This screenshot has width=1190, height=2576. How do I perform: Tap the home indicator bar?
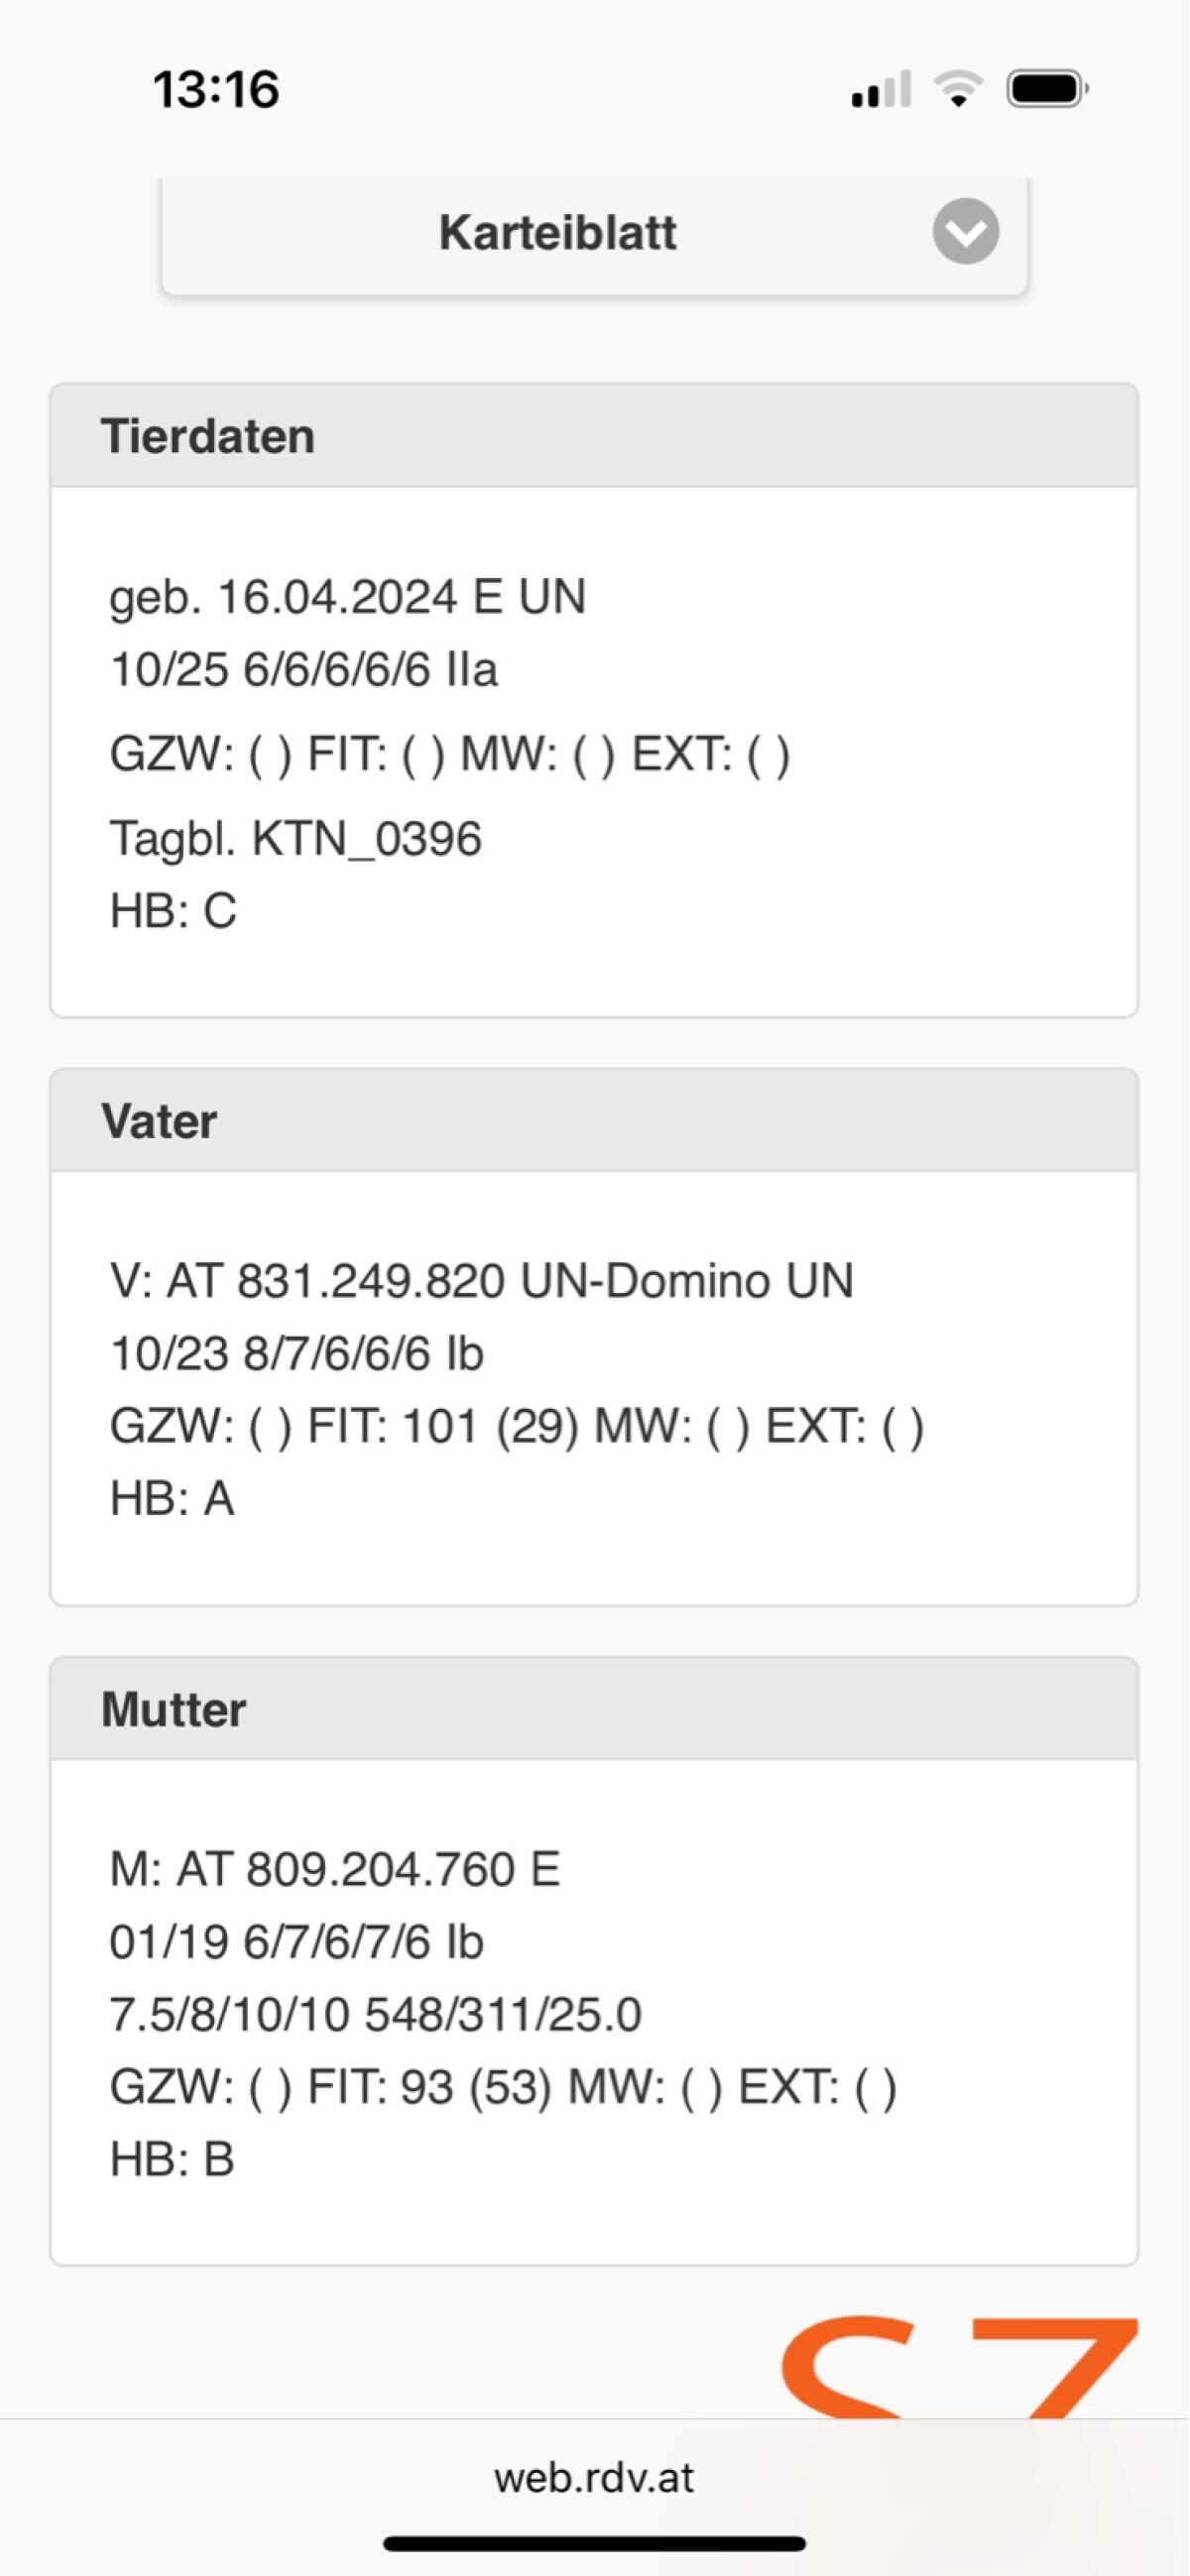click(x=594, y=2544)
